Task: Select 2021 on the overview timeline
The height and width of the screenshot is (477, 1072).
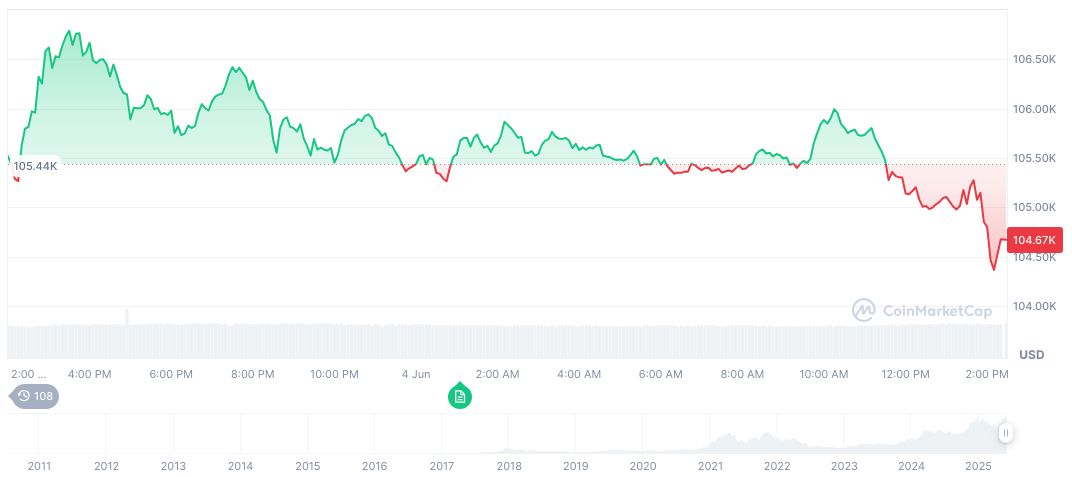Action: [710, 466]
